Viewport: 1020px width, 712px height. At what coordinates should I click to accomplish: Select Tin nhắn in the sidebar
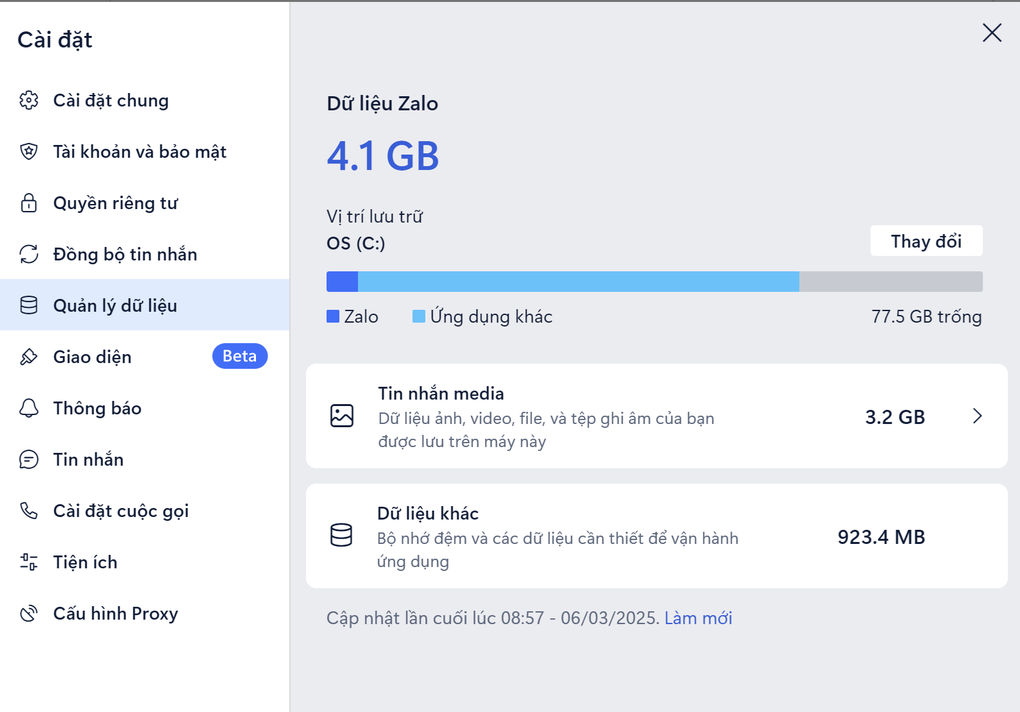click(144, 460)
